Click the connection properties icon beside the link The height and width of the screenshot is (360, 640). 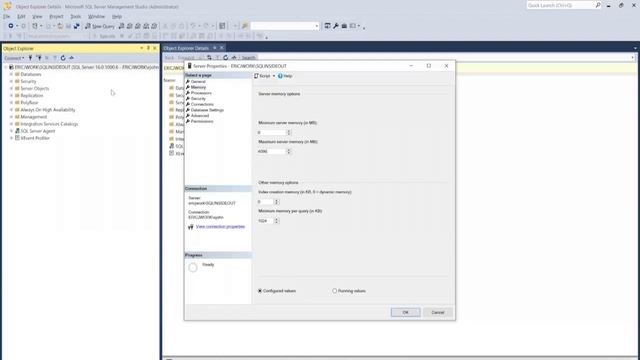tap(191, 227)
